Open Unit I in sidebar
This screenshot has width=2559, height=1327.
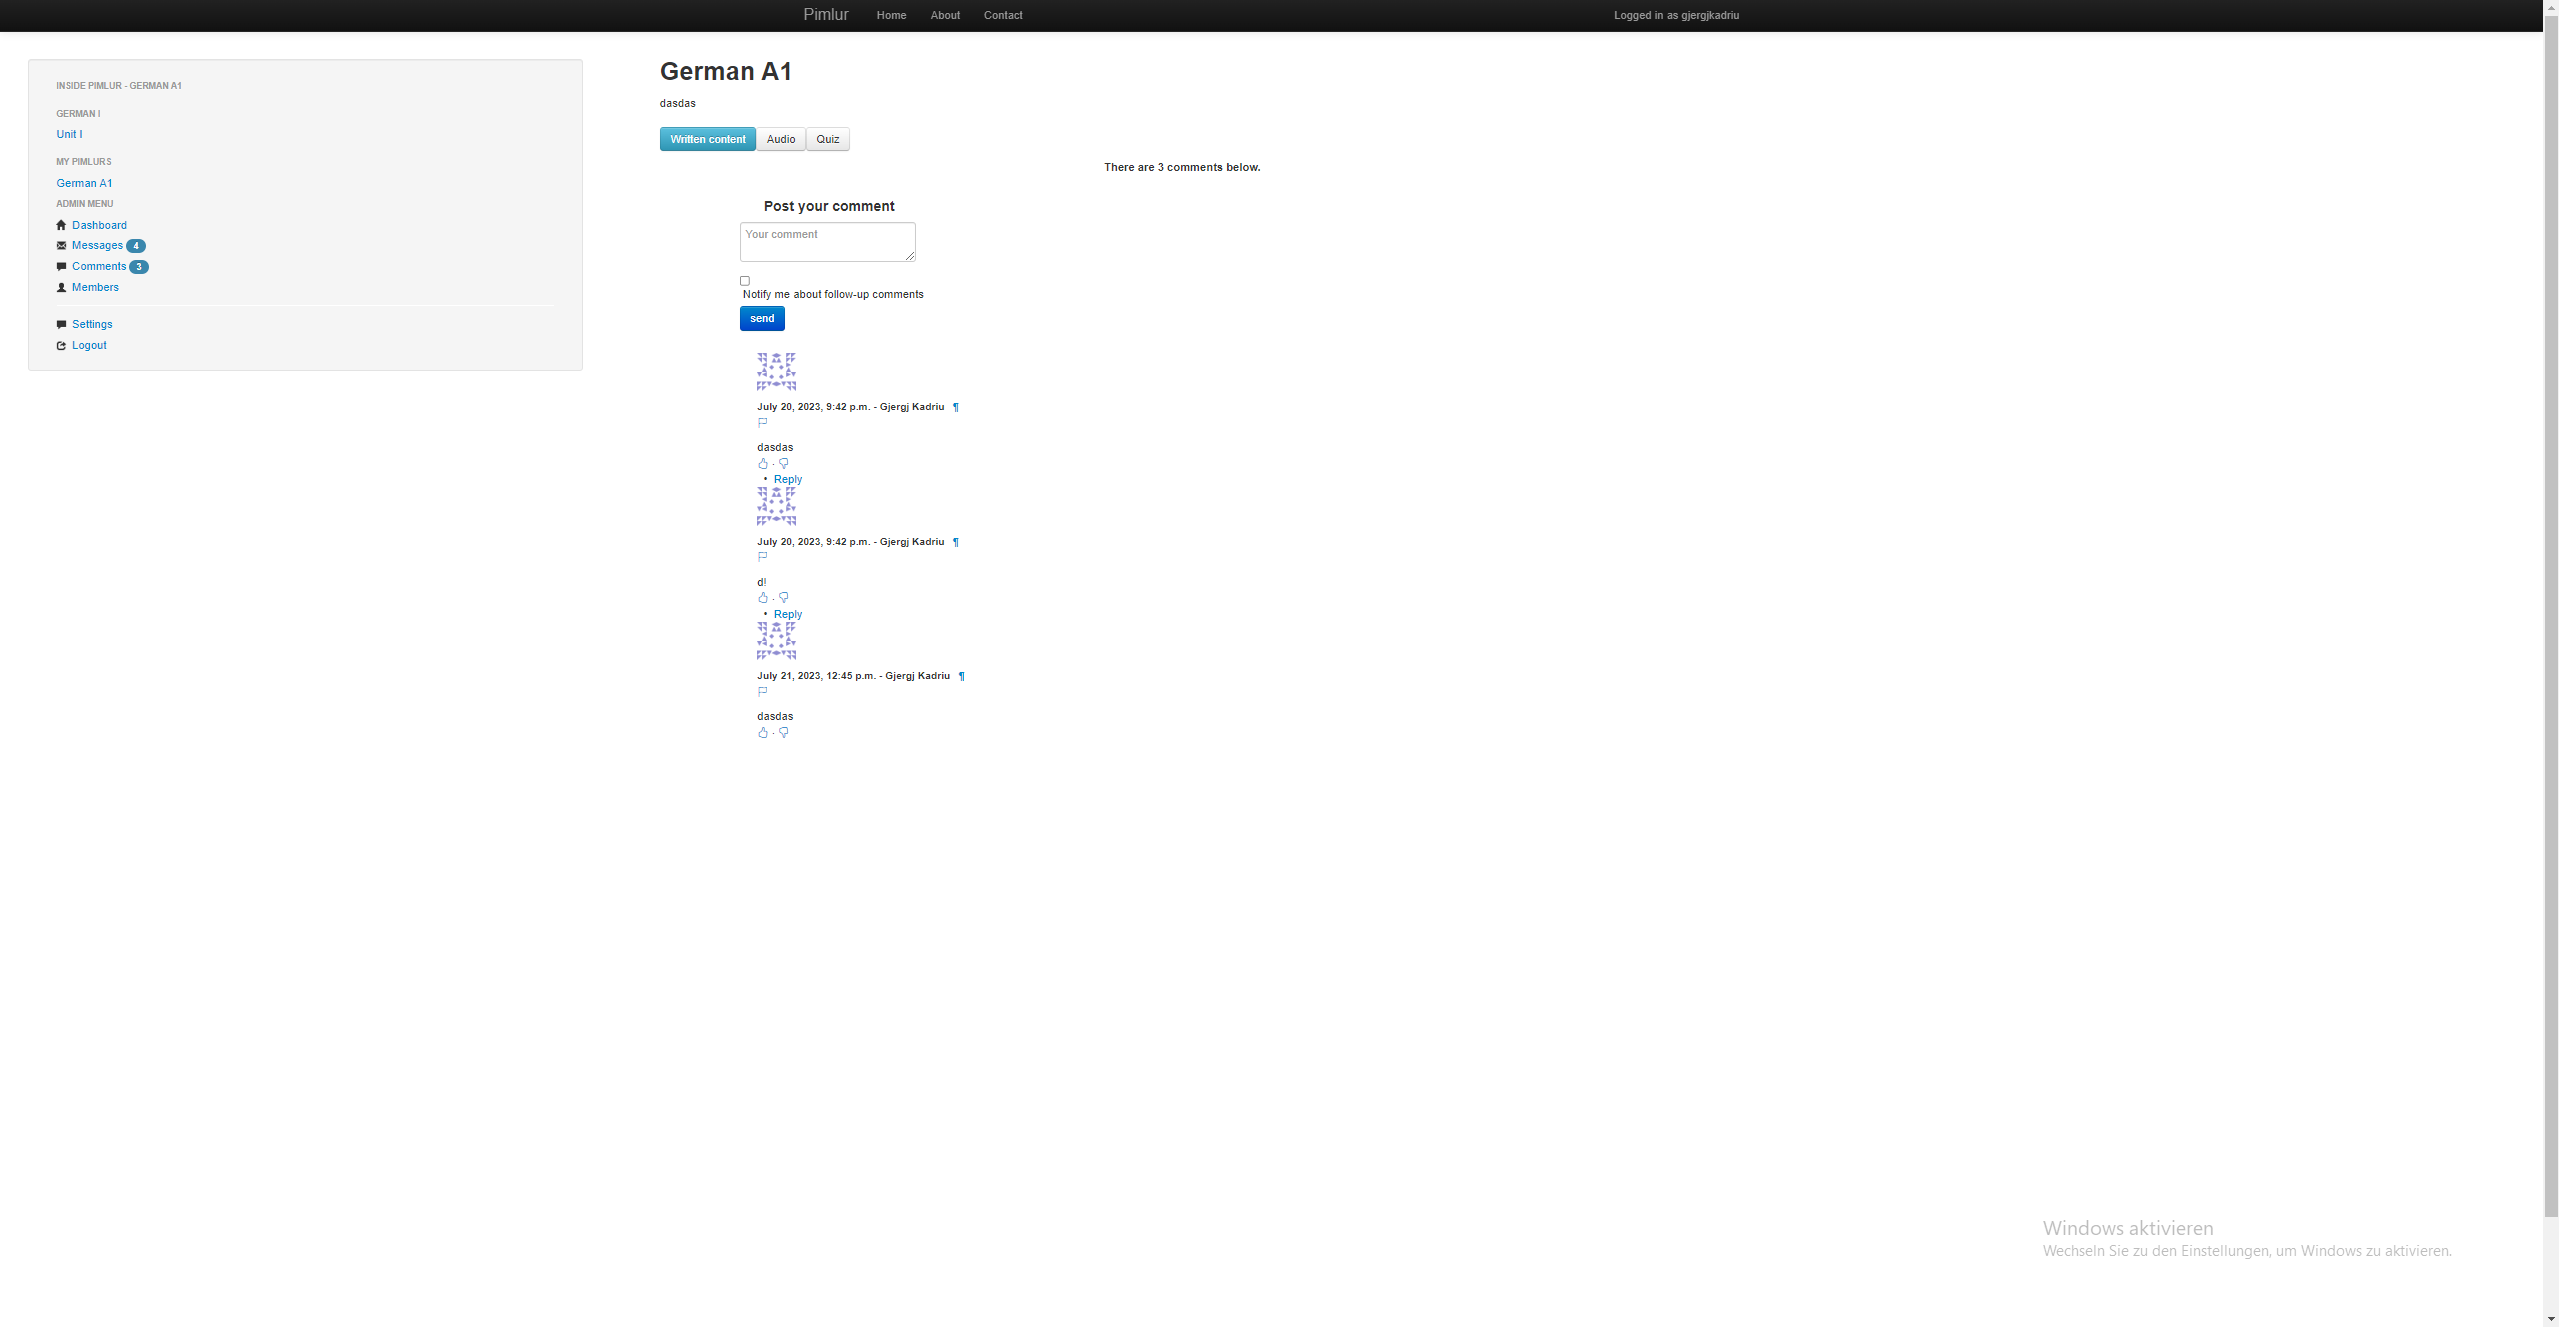(x=69, y=134)
